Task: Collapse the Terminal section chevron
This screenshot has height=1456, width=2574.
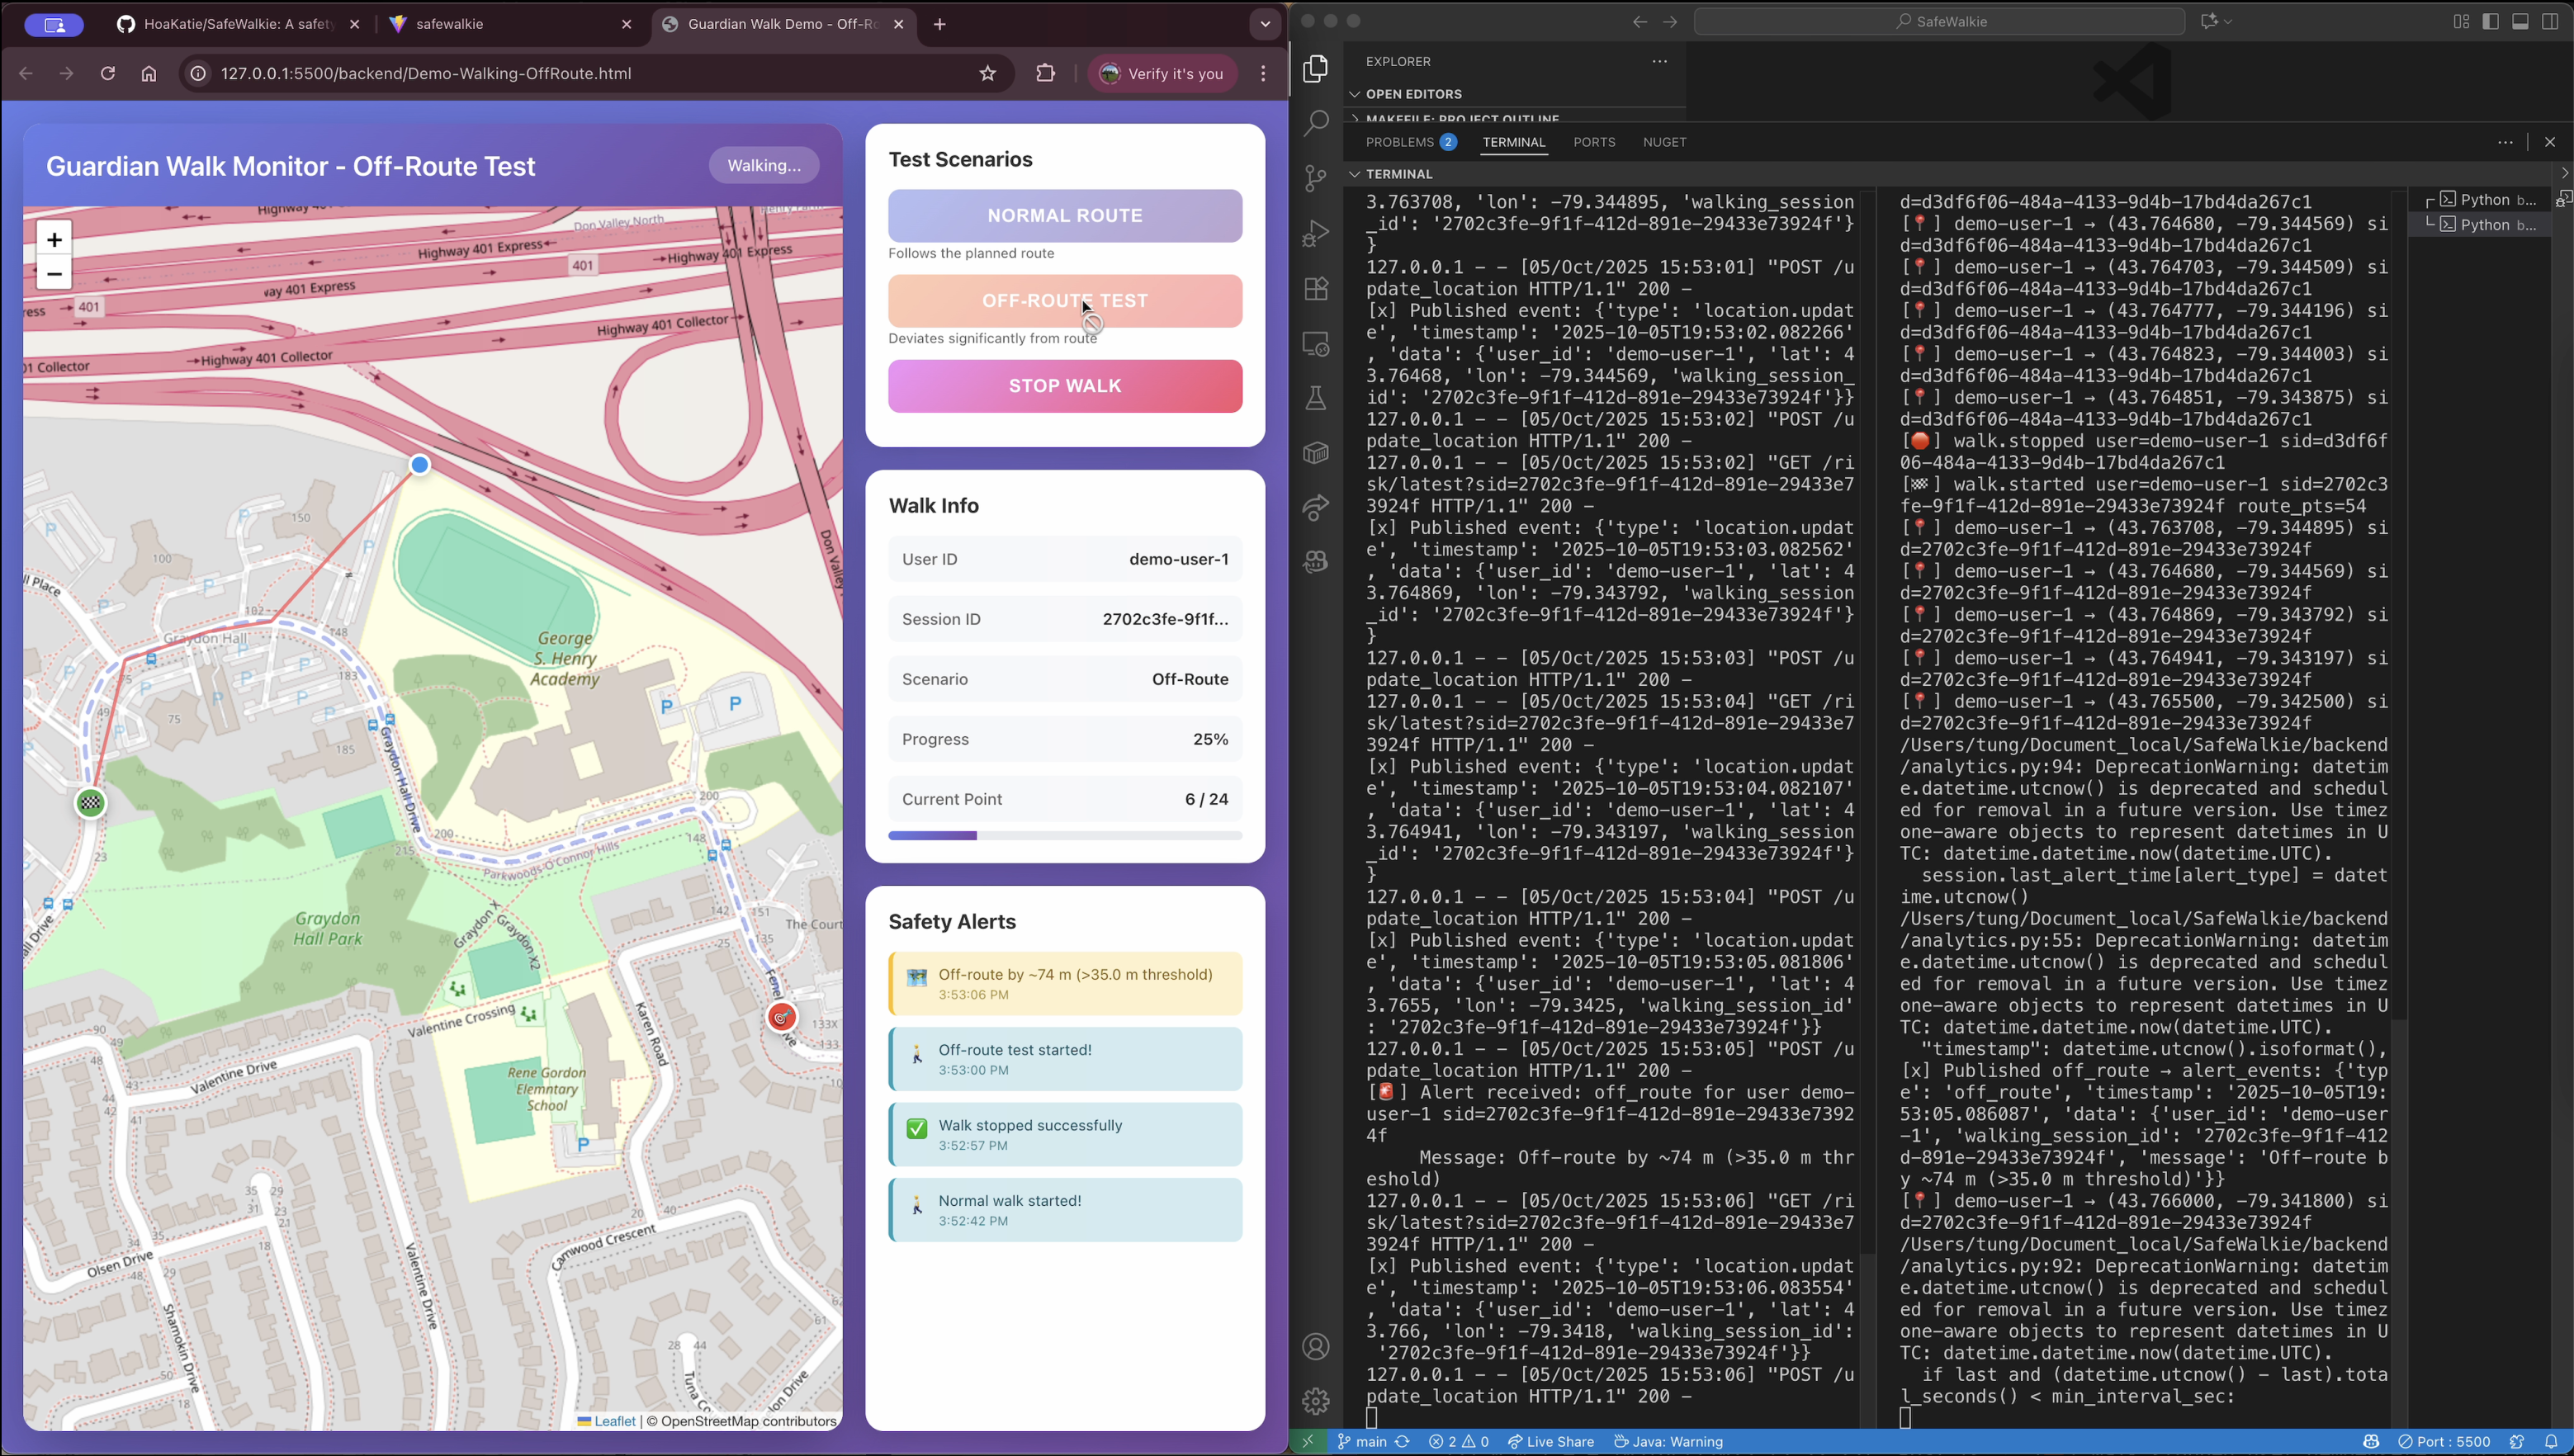Action: (x=1354, y=174)
